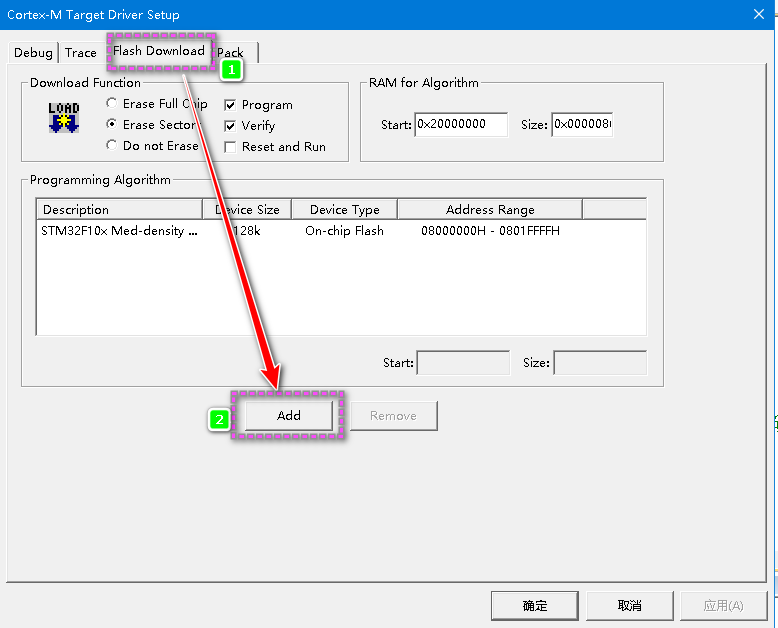Click the 128k device size cell
The width and height of the screenshot is (778, 628).
point(247,231)
